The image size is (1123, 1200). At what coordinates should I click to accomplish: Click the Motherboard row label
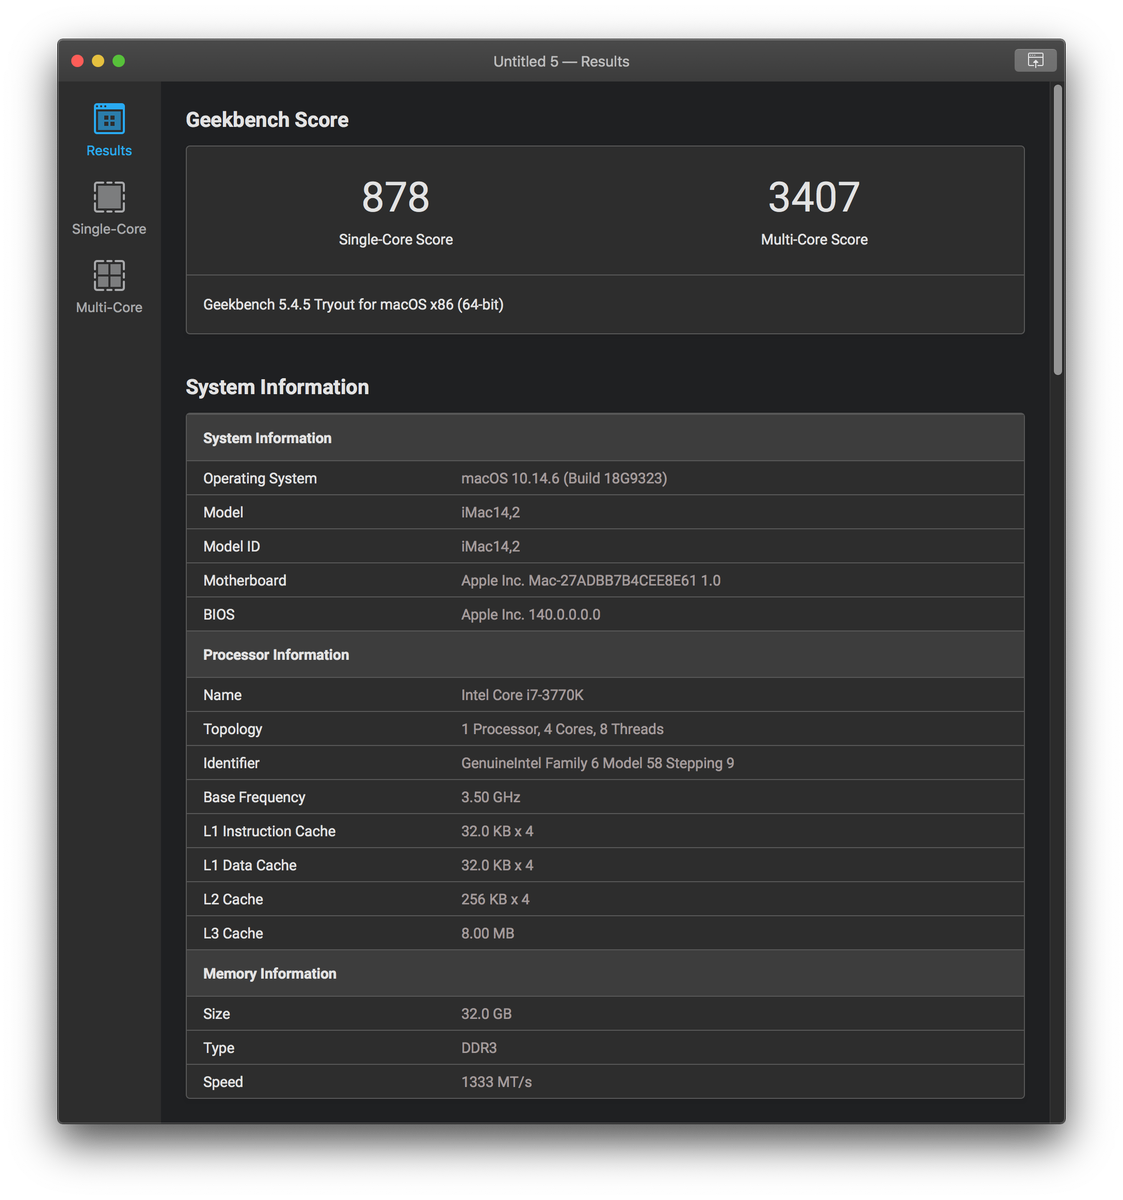(x=245, y=581)
